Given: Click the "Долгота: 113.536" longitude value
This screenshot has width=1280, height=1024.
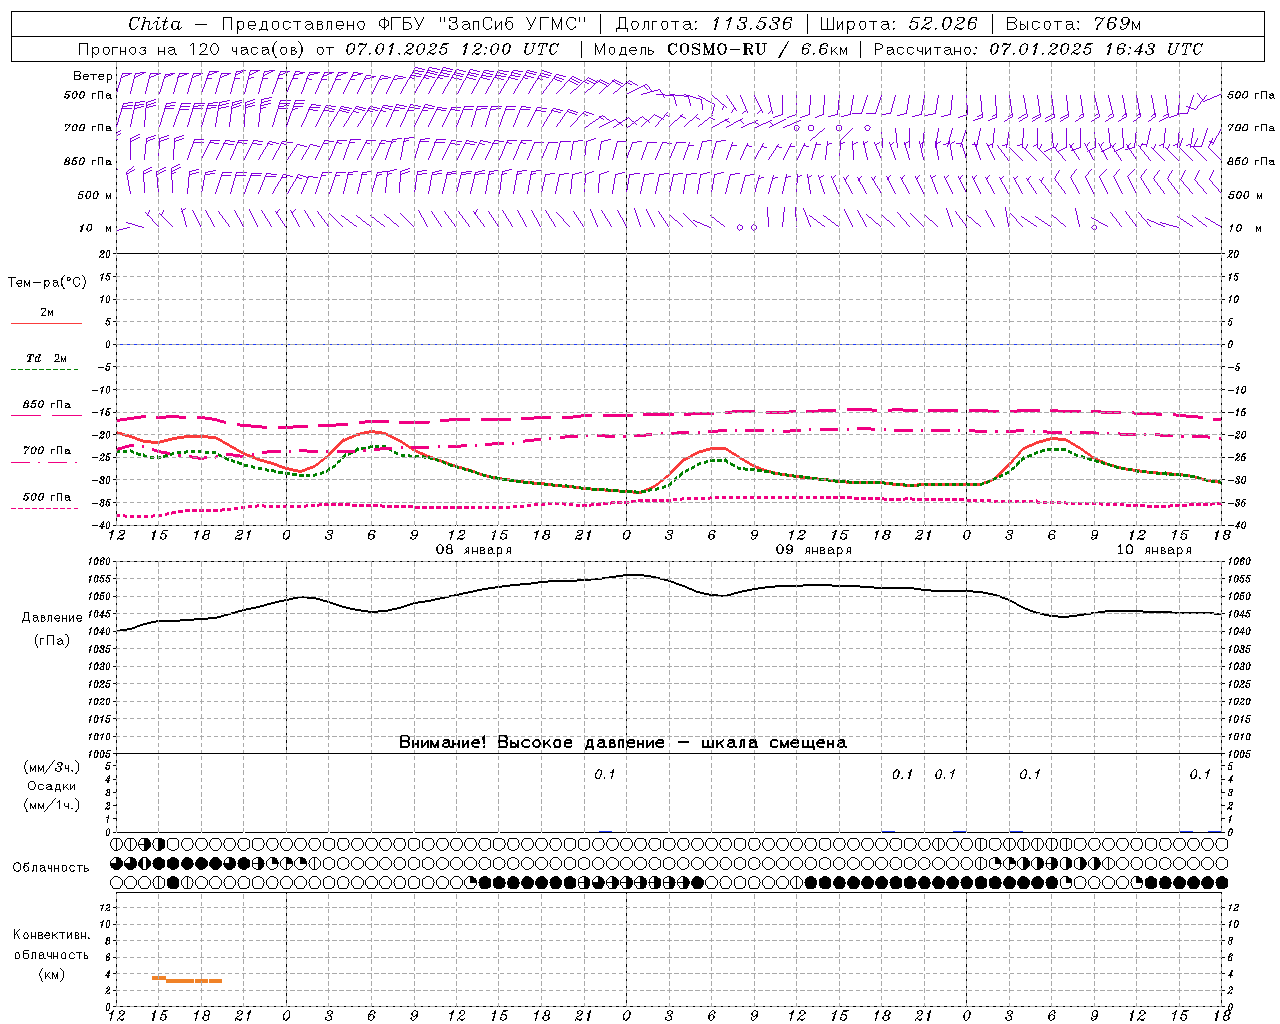Looking at the screenshot, I should coord(704,24).
